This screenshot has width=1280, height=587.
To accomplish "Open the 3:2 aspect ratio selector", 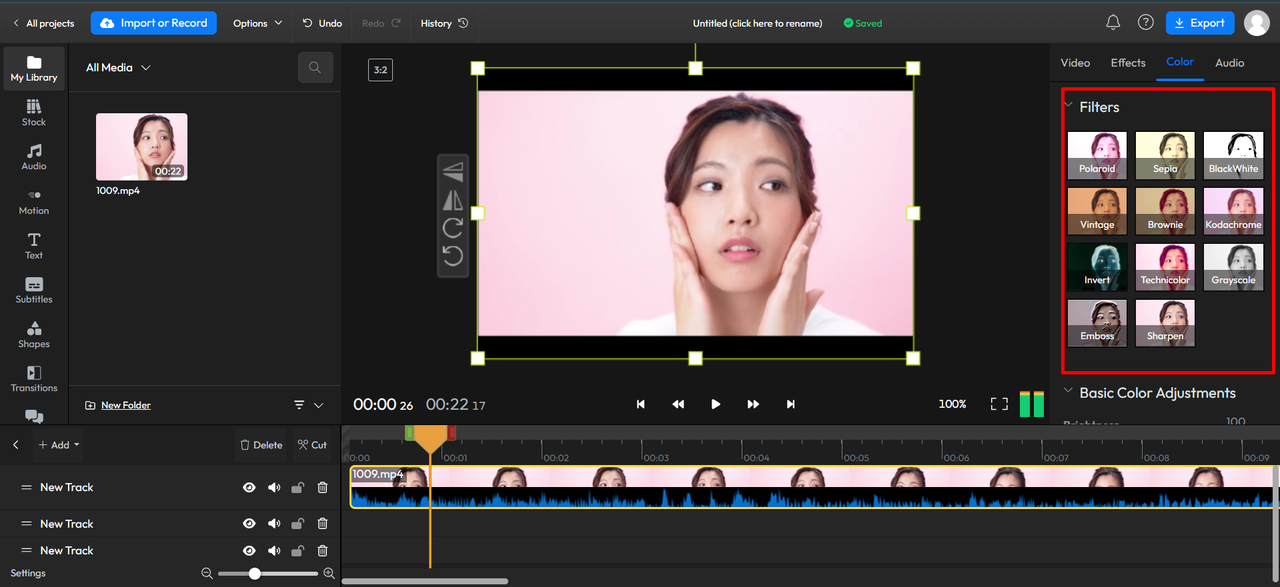I will [x=380, y=70].
